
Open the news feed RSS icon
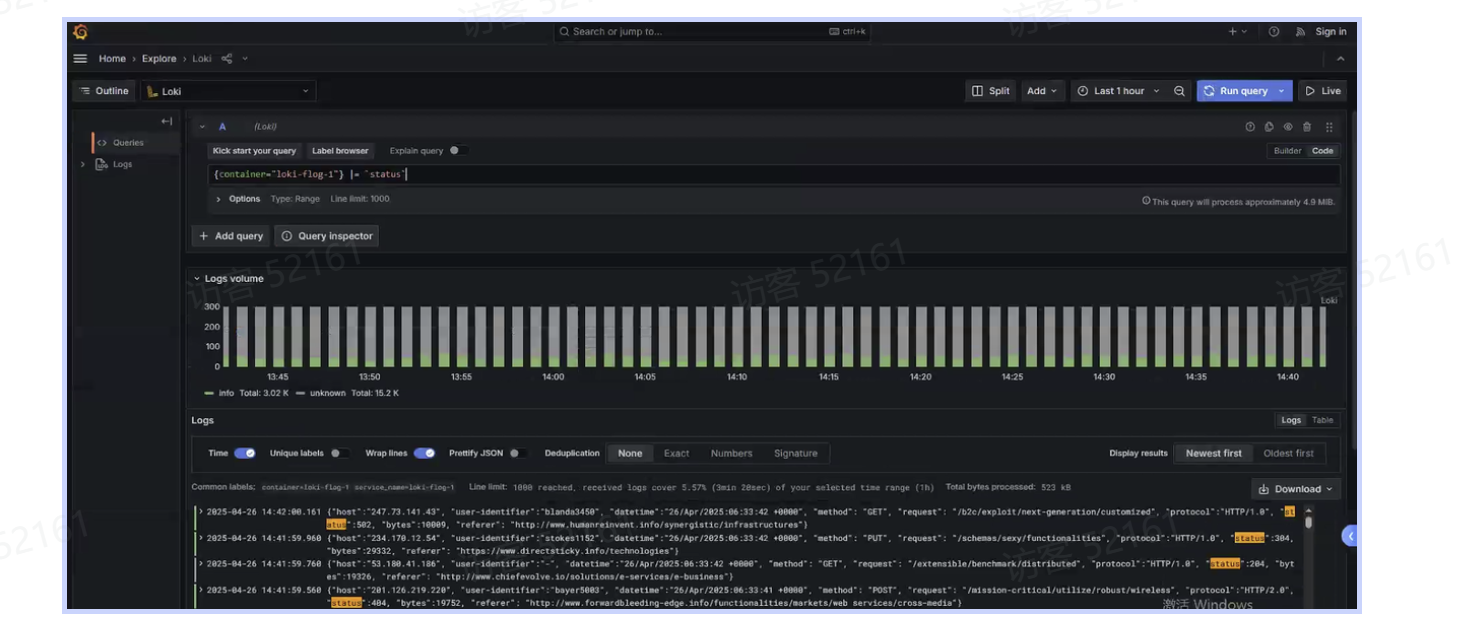pyautogui.click(x=1300, y=32)
